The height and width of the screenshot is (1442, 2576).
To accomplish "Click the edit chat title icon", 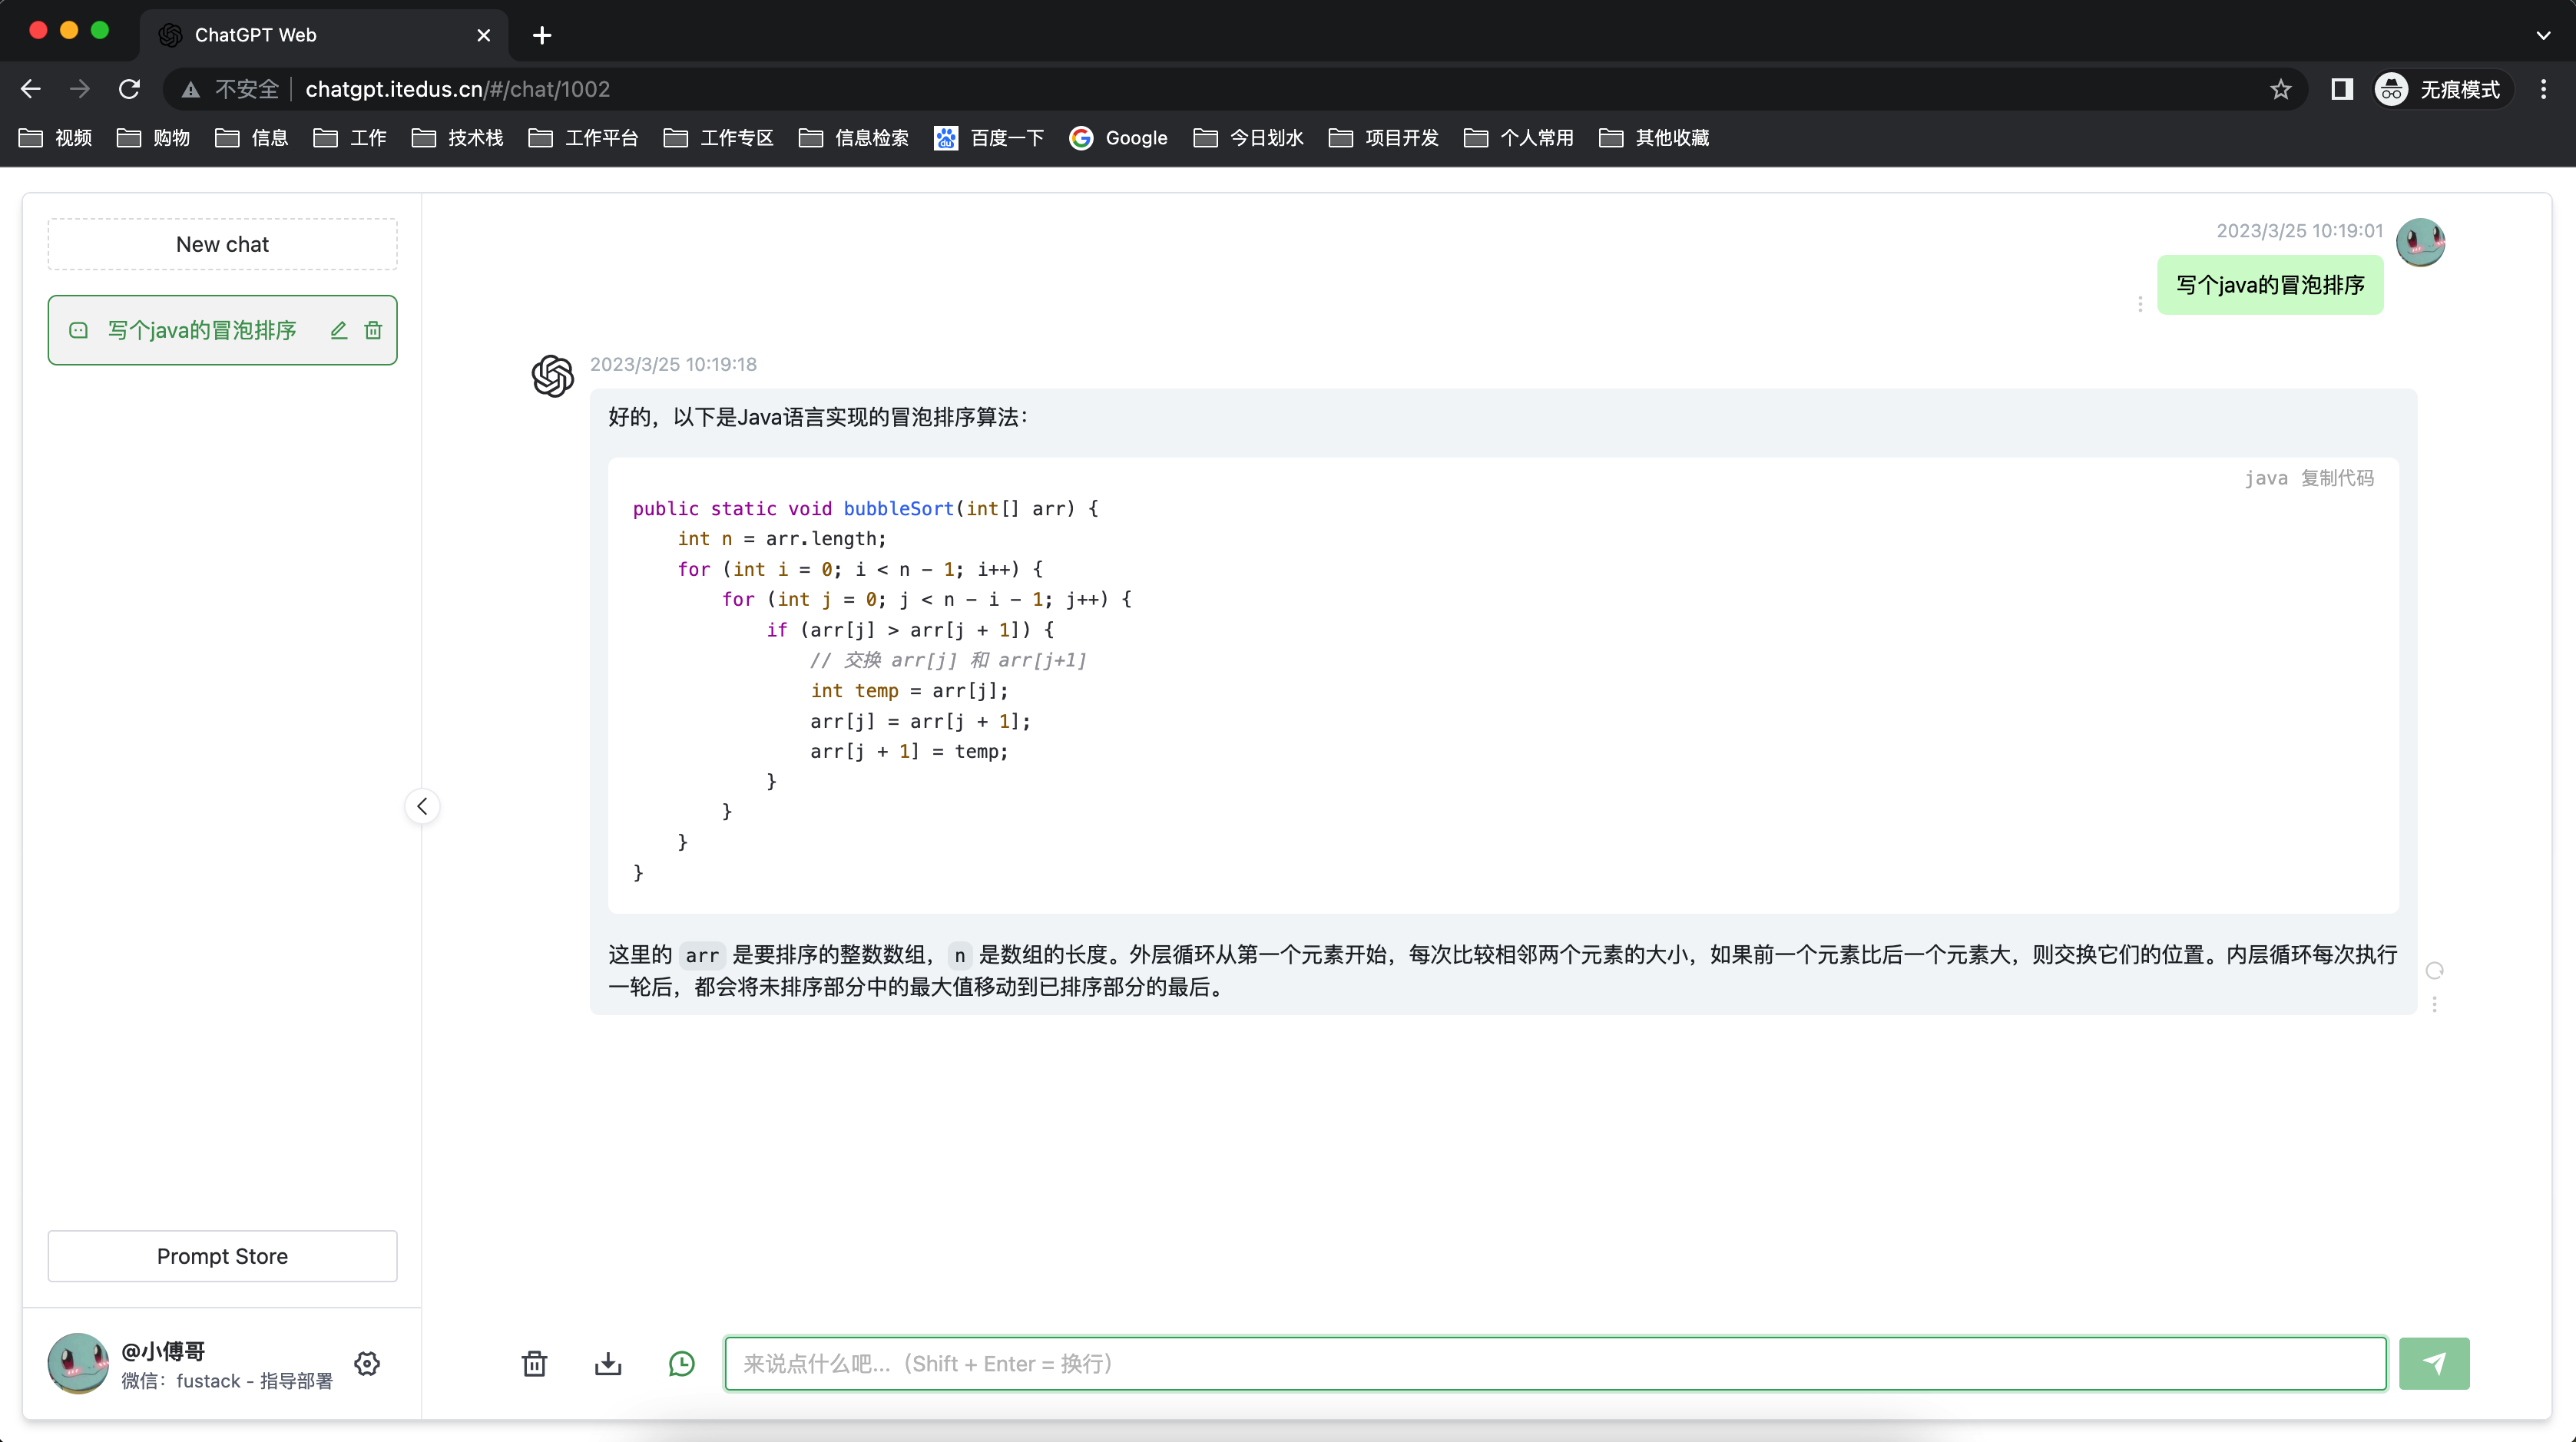I will coord(339,331).
